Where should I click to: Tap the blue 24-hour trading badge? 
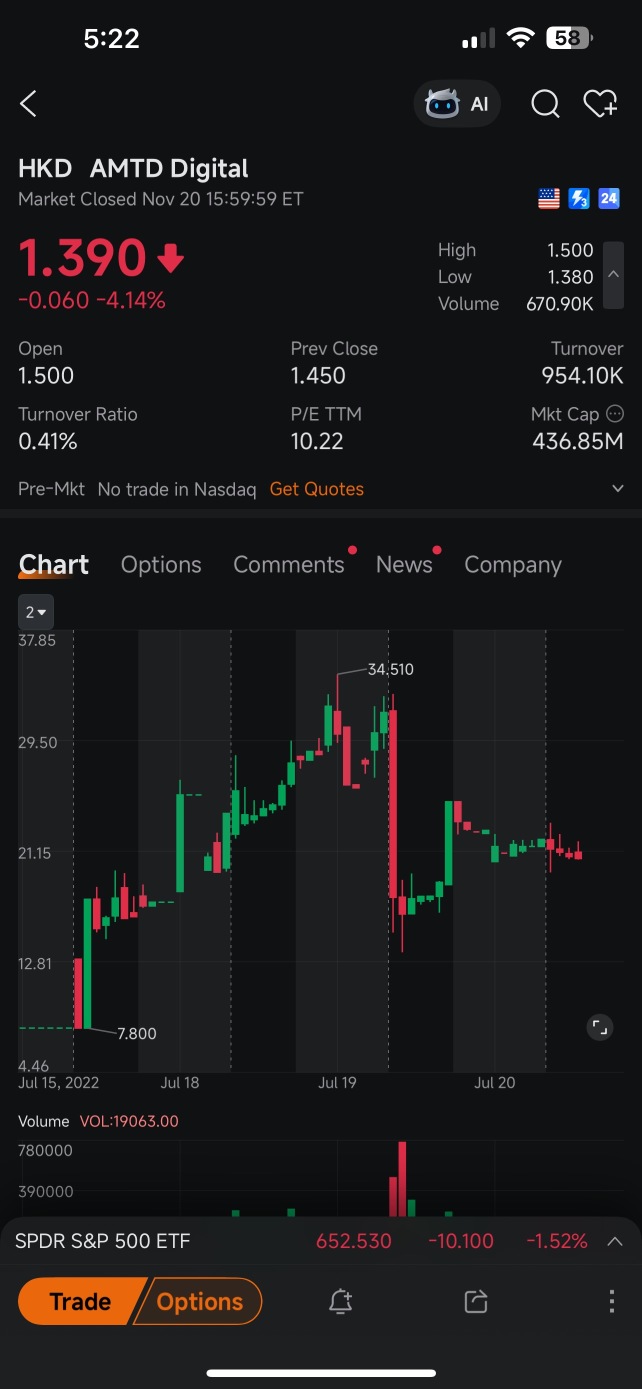(609, 199)
